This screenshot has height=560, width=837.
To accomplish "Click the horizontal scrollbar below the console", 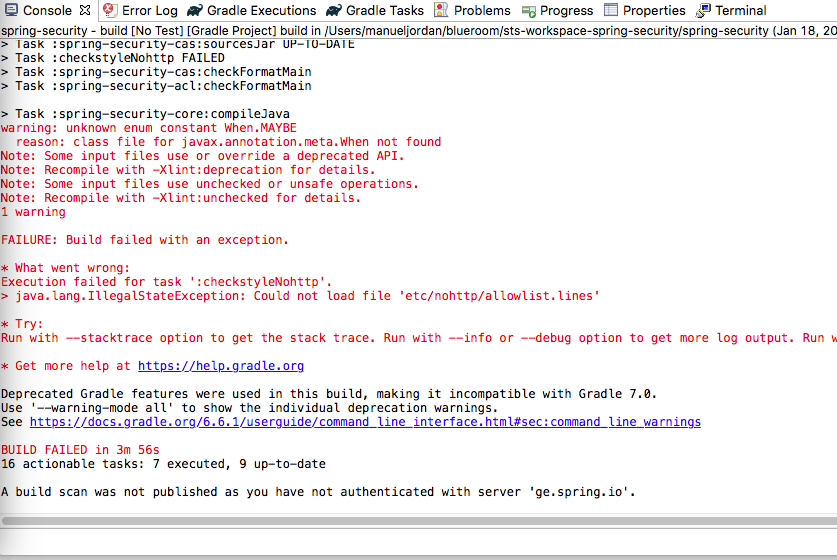I will pos(418,521).
